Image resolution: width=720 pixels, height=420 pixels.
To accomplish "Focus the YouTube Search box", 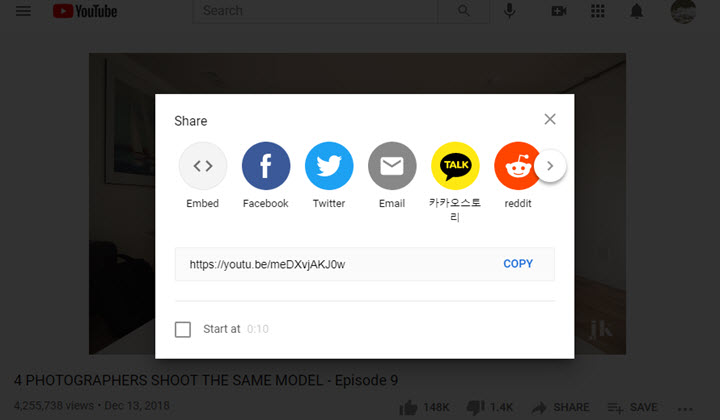I will (315, 11).
